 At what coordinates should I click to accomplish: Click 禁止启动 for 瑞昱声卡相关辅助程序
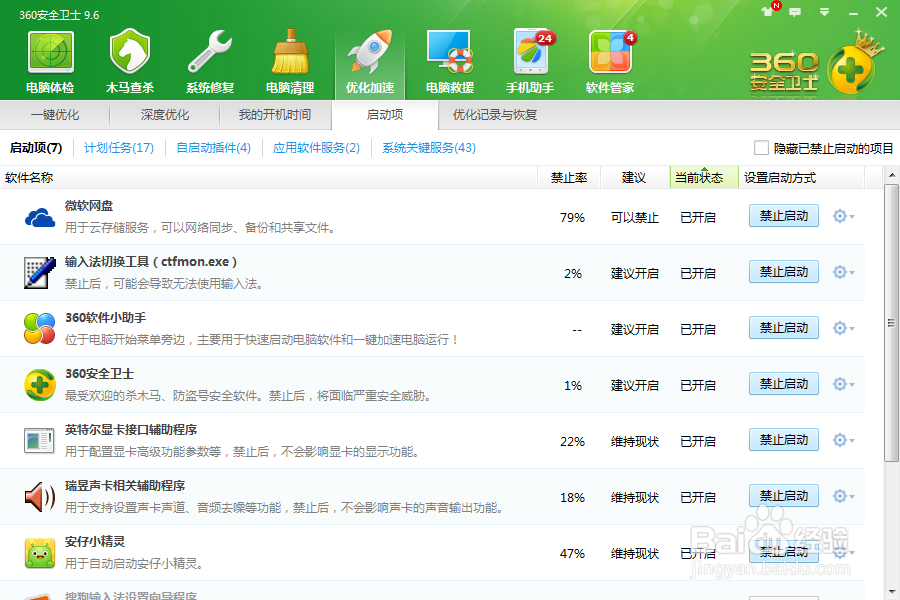783,496
